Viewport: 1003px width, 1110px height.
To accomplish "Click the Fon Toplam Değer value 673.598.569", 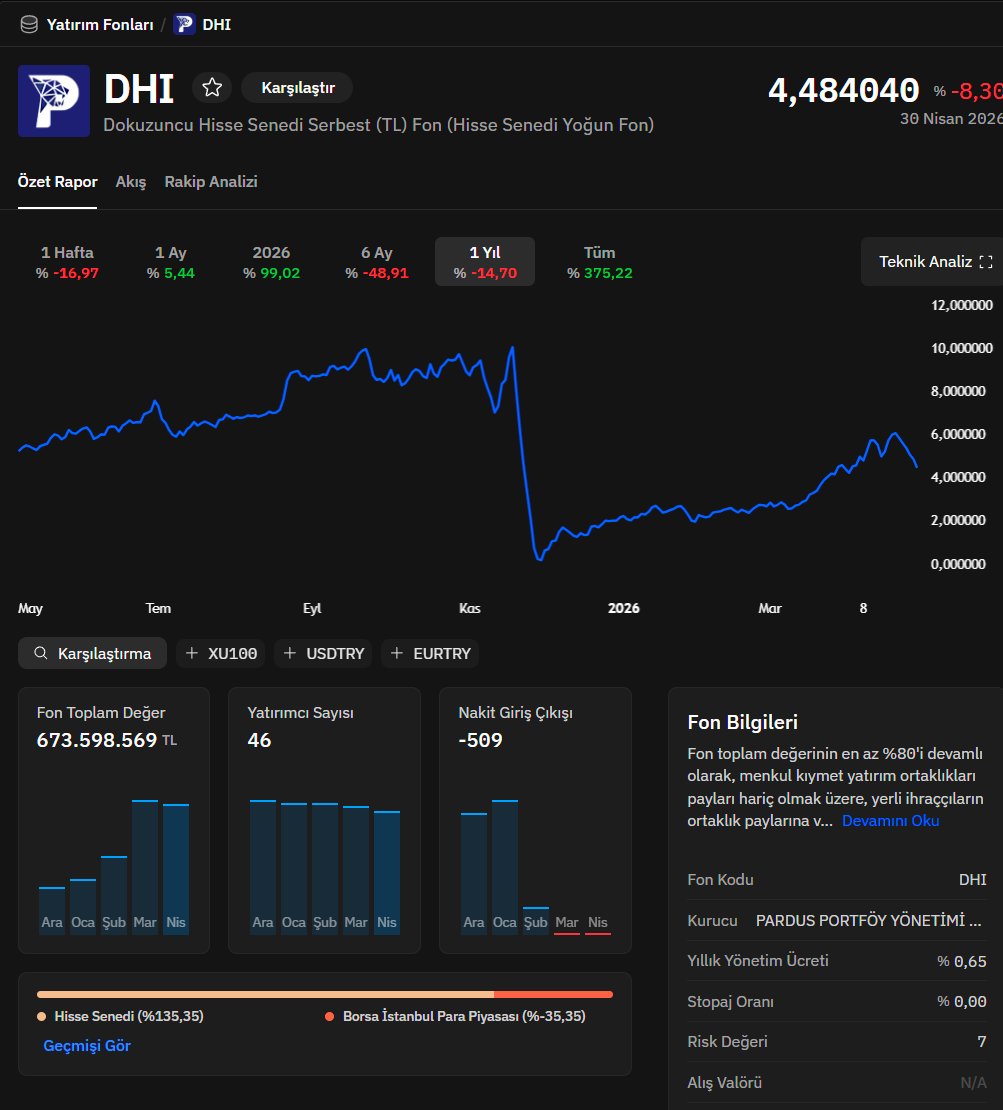I will click(97, 740).
